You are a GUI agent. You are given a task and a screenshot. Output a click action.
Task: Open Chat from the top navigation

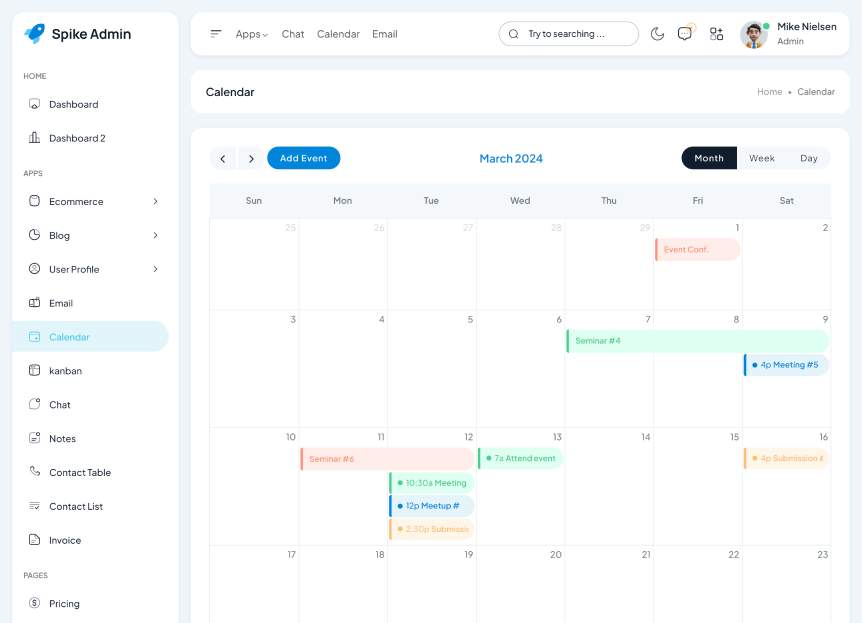coord(293,34)
